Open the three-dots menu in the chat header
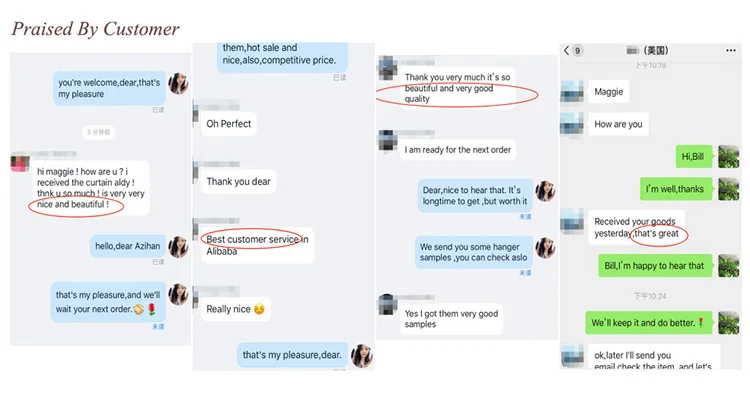The height and width of the screenshot is (410, 750). [x=730, y=50]
